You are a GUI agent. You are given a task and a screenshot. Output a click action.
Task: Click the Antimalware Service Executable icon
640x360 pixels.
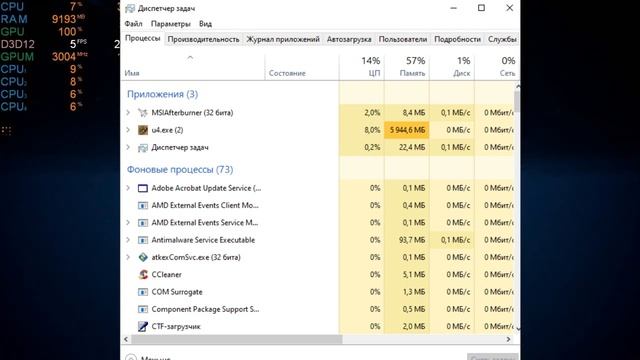point(142,240)
